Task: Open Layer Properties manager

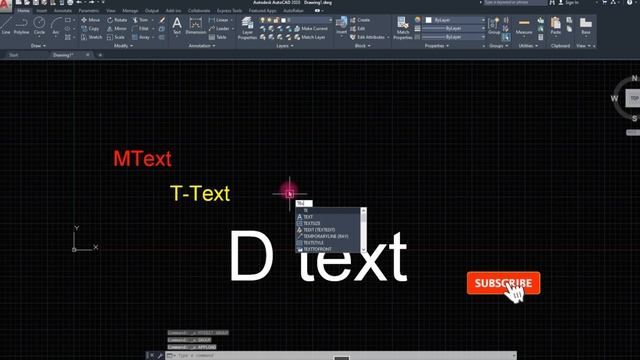Action: [247, 28]
